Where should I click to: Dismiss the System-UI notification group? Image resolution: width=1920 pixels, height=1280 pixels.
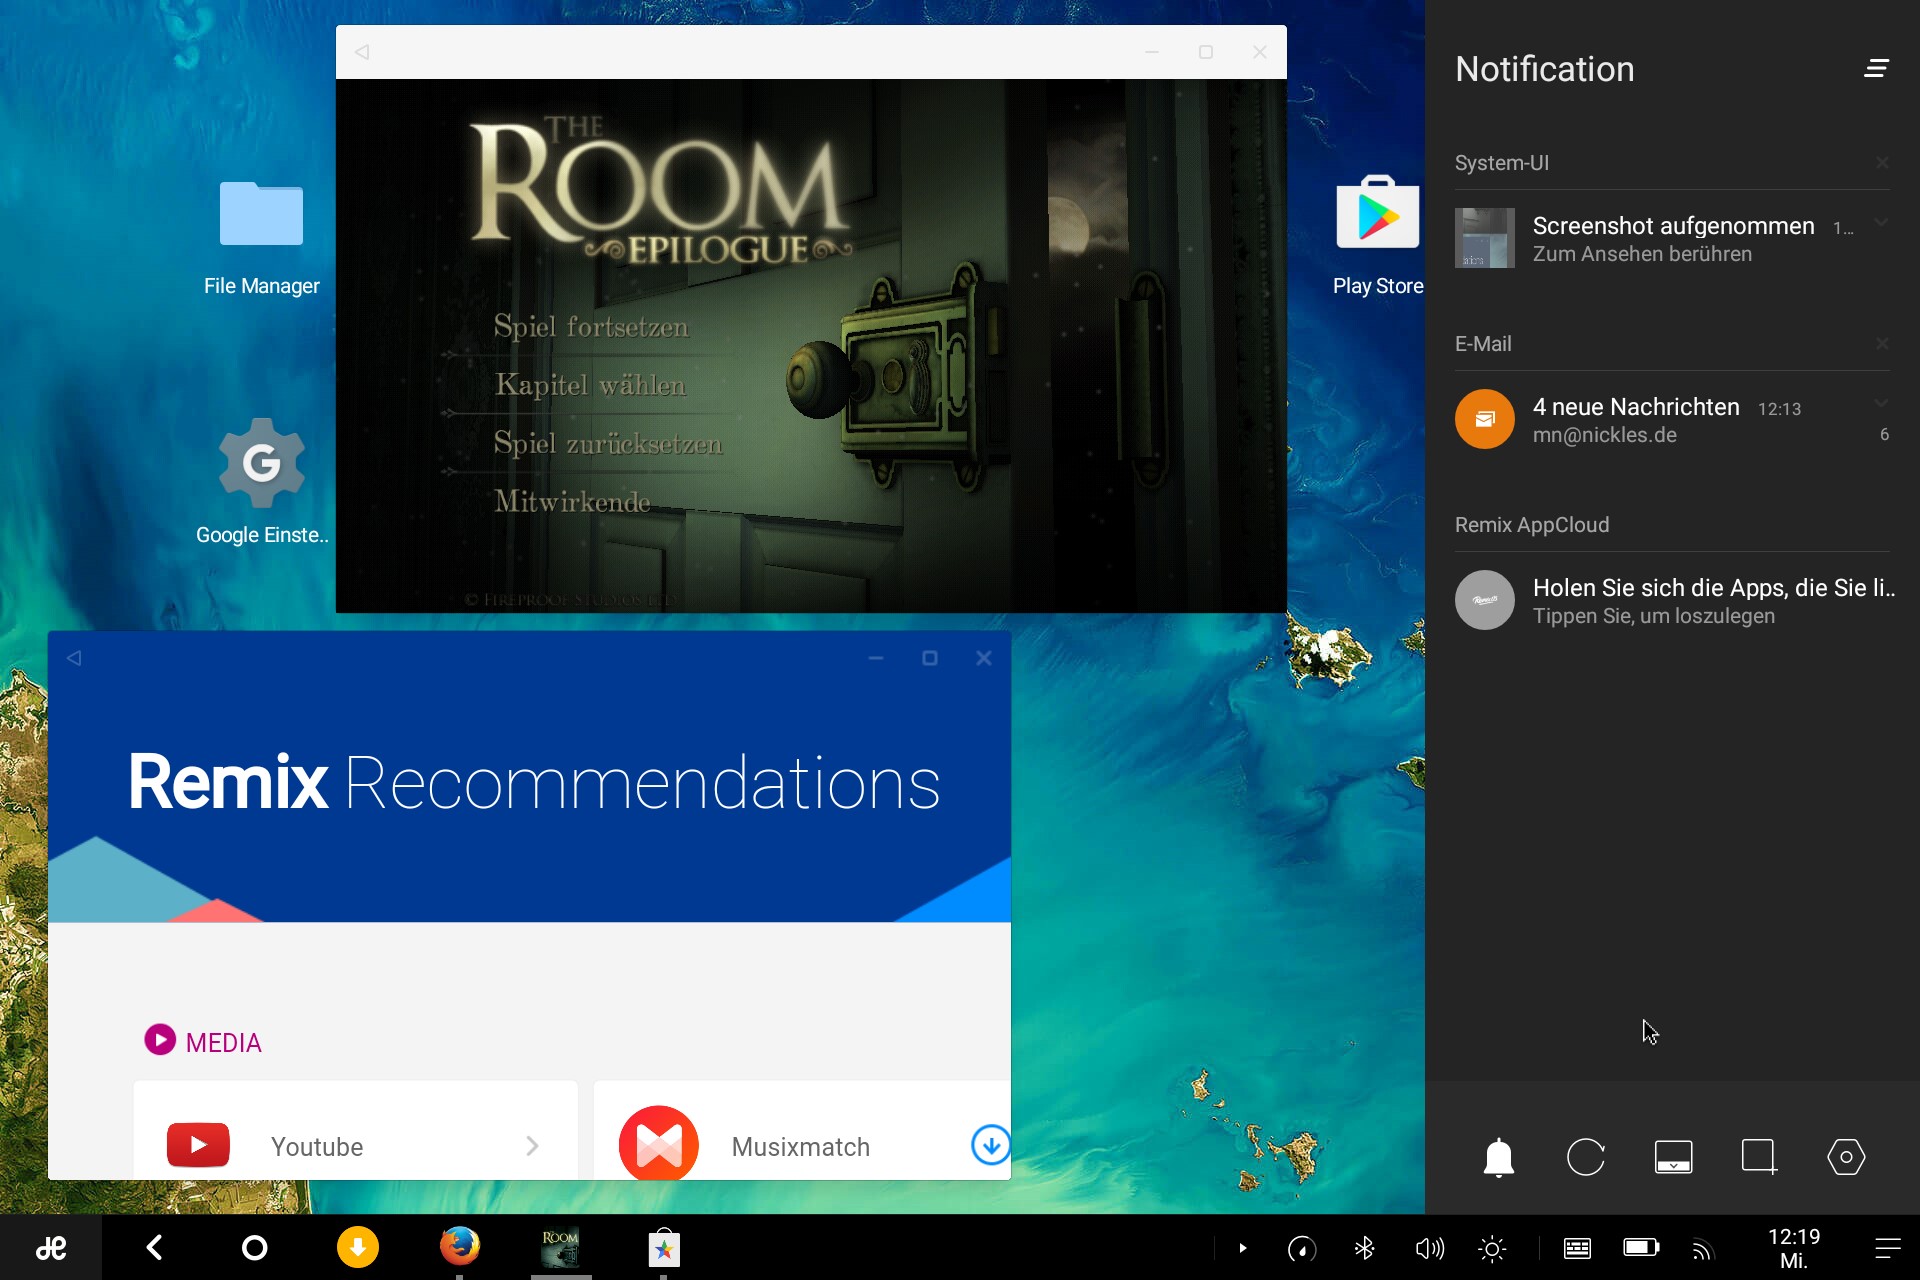coord(1882,163)
